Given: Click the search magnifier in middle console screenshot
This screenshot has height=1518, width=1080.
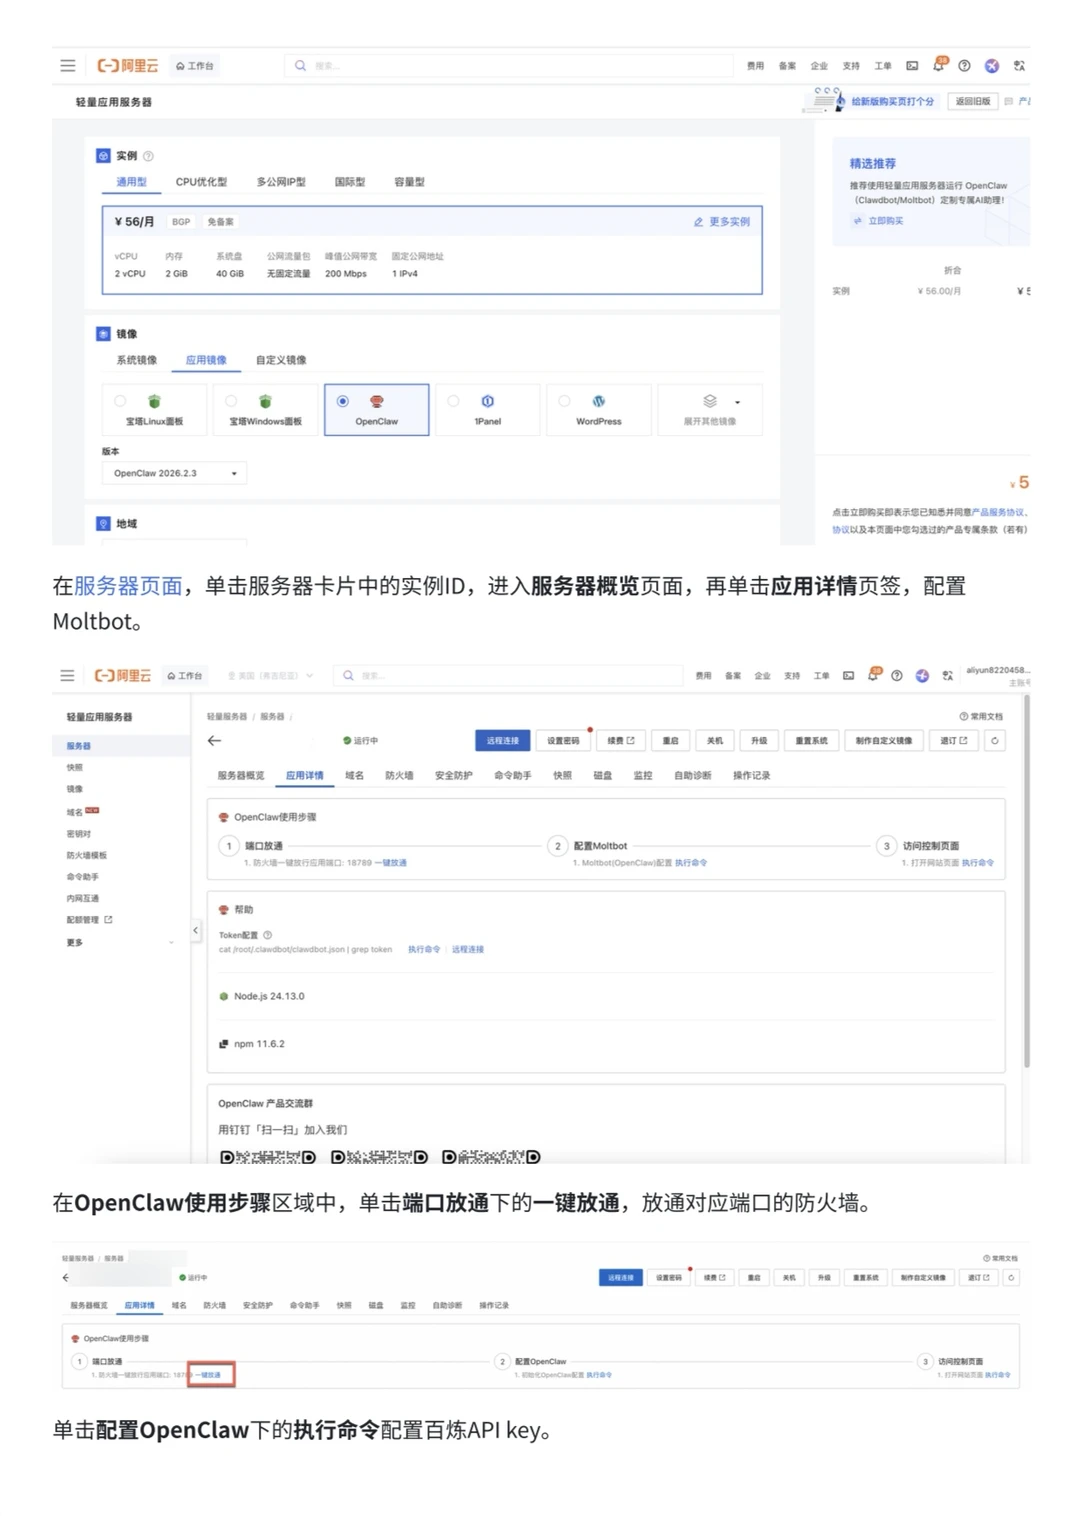Looking at the screenshot, I should coord(348,676).
